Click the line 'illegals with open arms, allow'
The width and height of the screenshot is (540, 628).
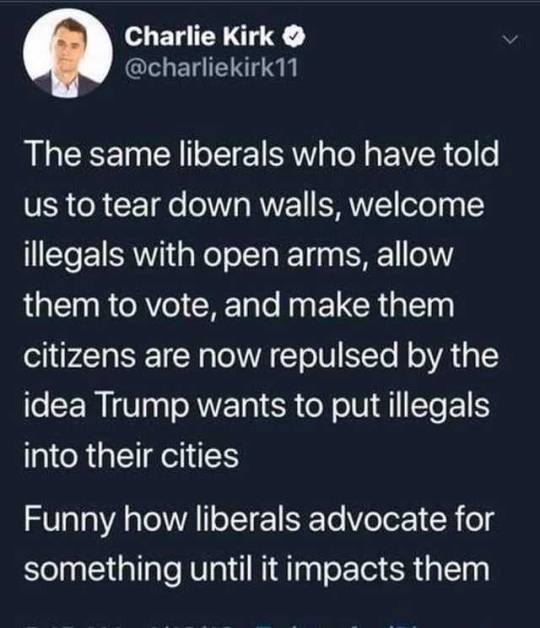(x=238, y=256)
